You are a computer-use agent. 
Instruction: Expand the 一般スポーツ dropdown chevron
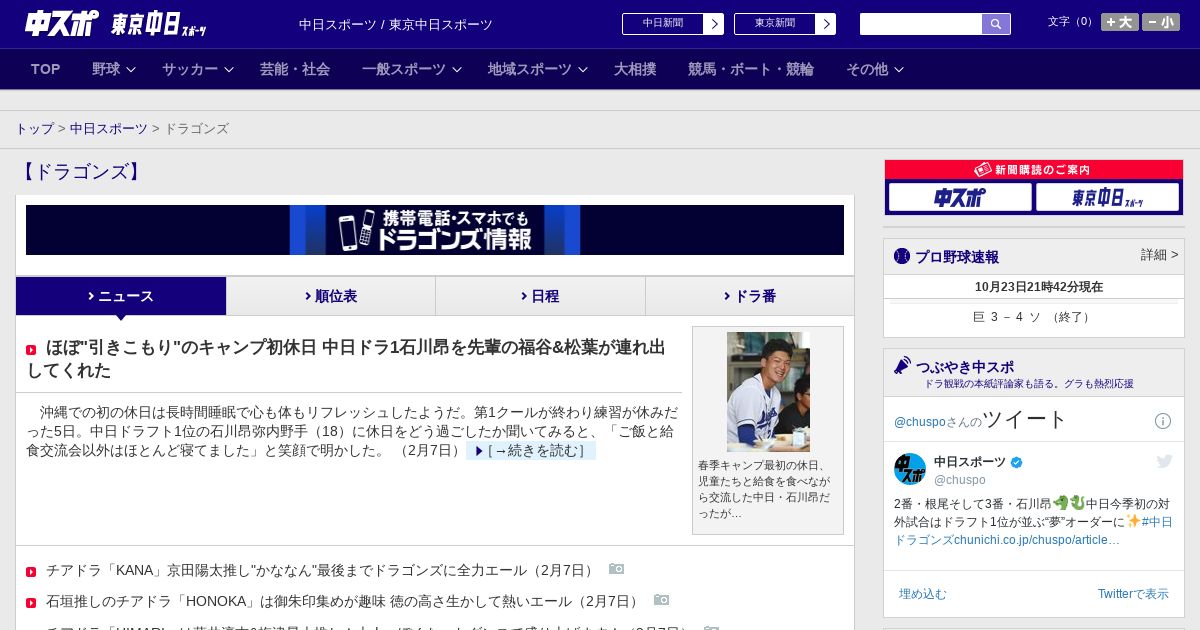(x=457, y=70)
